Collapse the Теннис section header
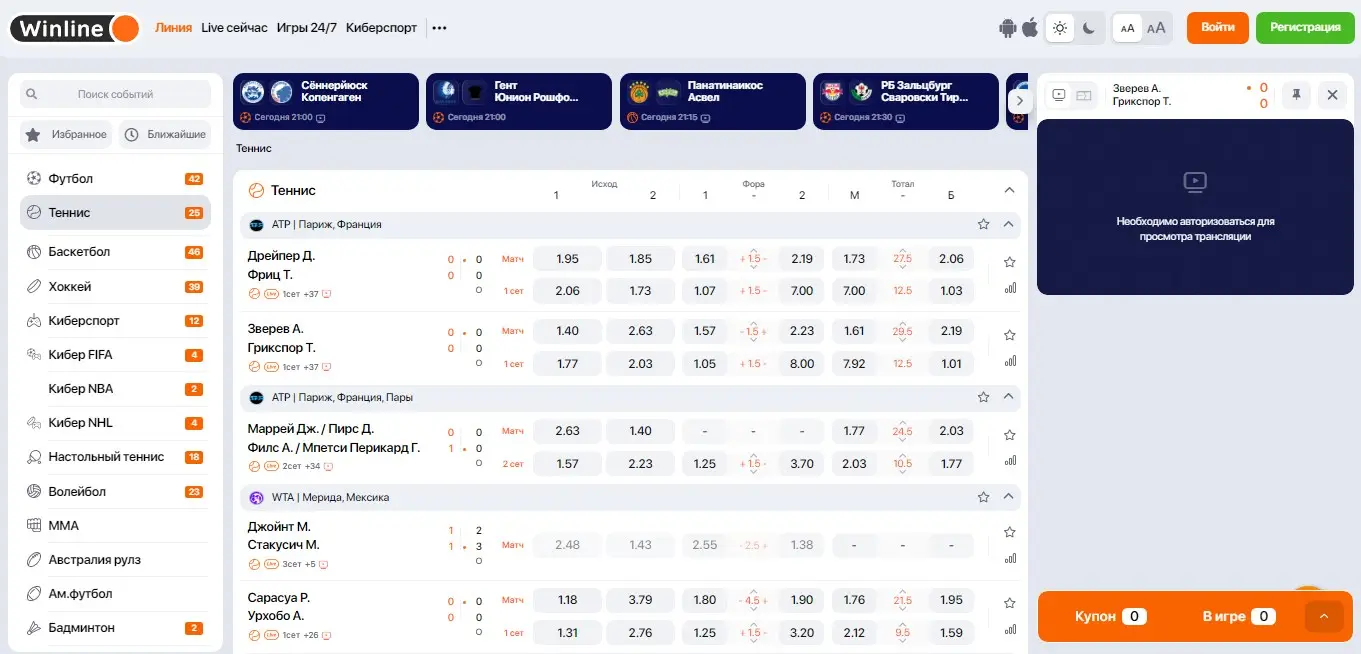Viewport: 1361px width, 654px height. tap(1009, 190)
